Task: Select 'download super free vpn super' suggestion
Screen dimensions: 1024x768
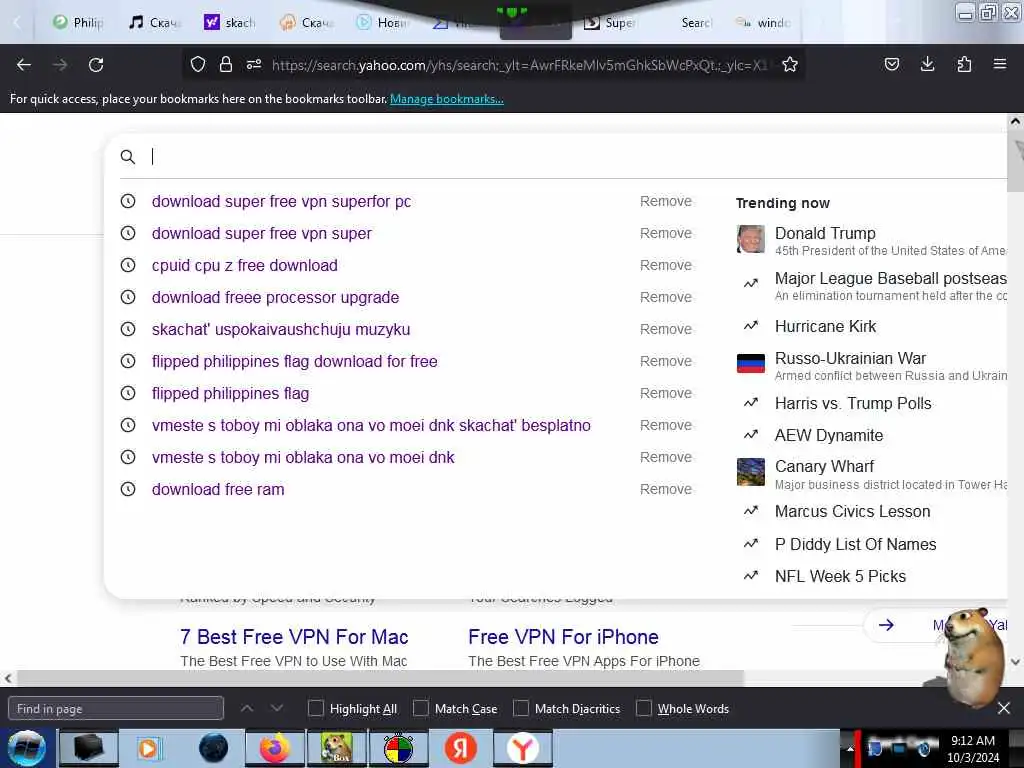Action: 262,233
